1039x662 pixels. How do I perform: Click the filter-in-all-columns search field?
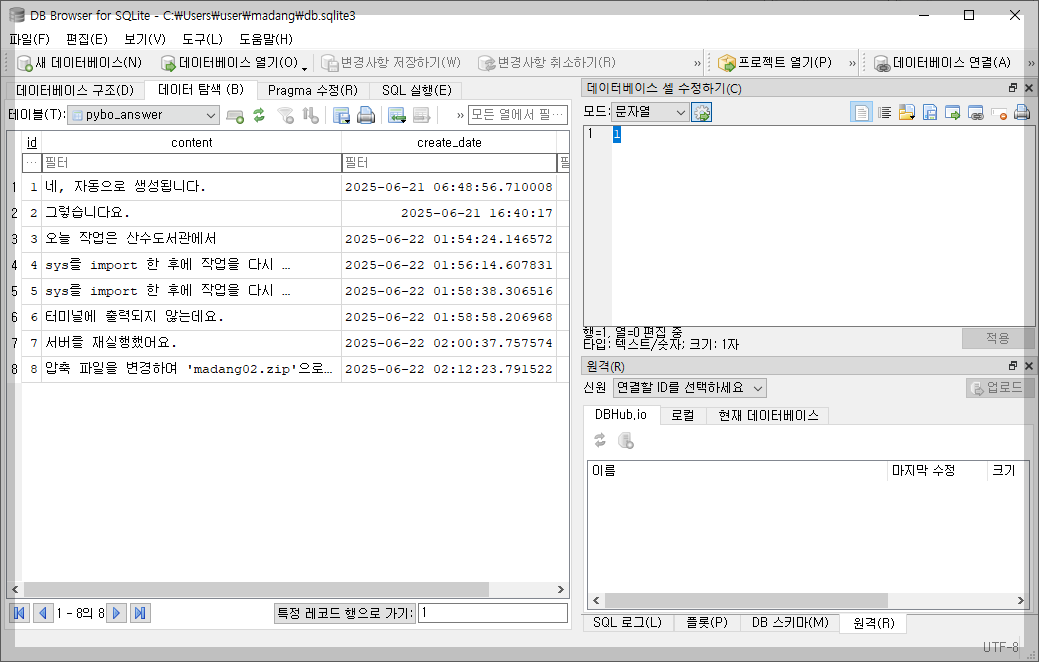pos(518,115)
